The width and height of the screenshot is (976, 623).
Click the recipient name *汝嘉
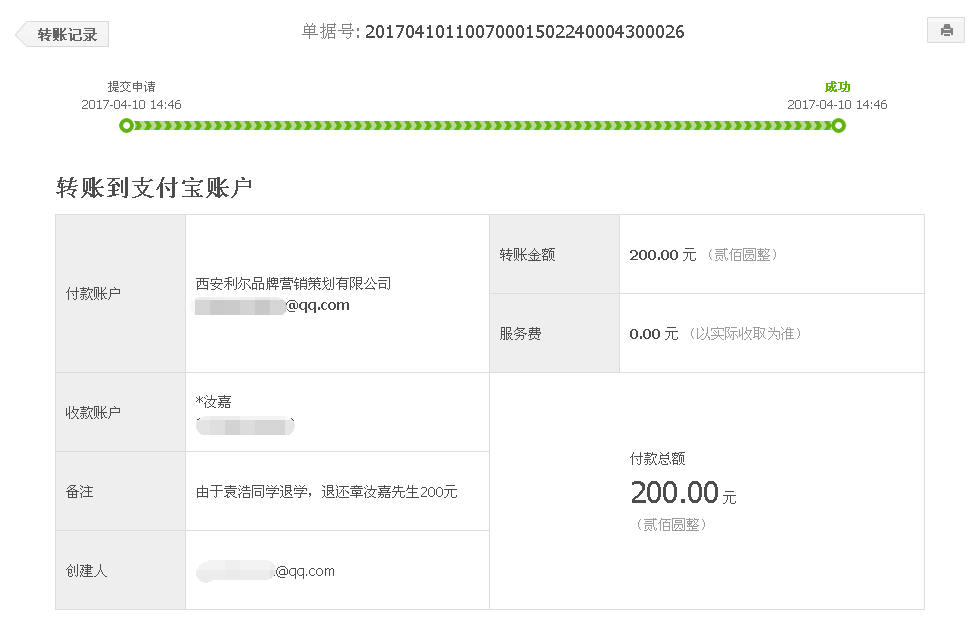[214, 402]
